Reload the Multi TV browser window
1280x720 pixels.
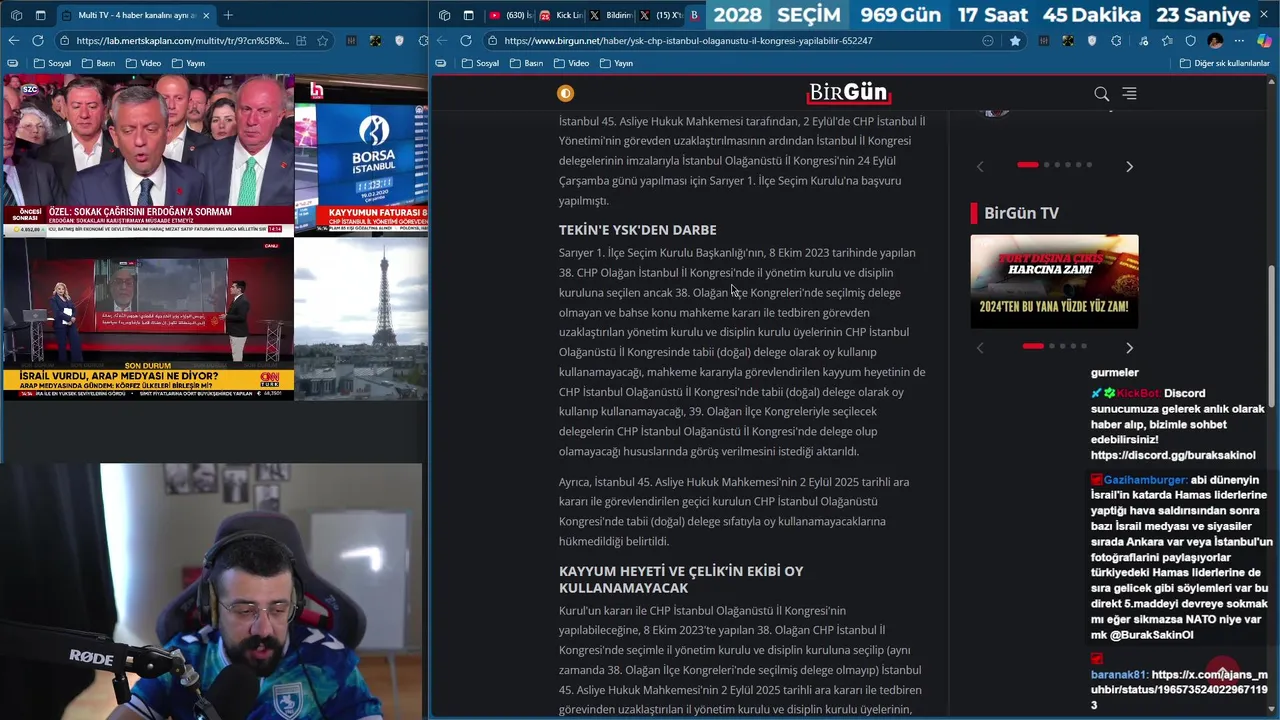tap(38, 41)
